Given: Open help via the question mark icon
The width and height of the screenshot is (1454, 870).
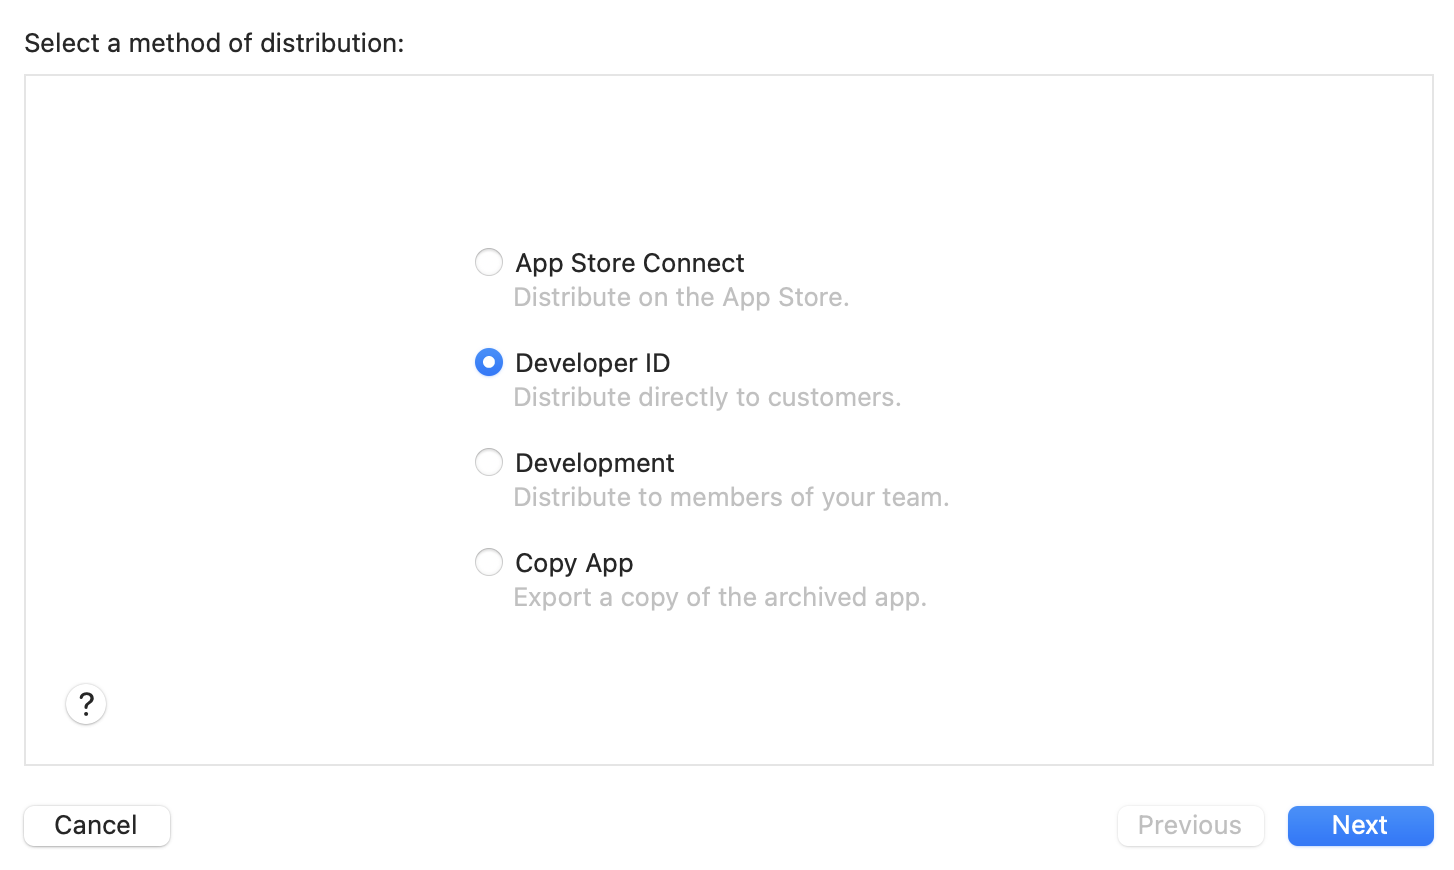Looking at the screenshot, I should click(x=86, y=704).
